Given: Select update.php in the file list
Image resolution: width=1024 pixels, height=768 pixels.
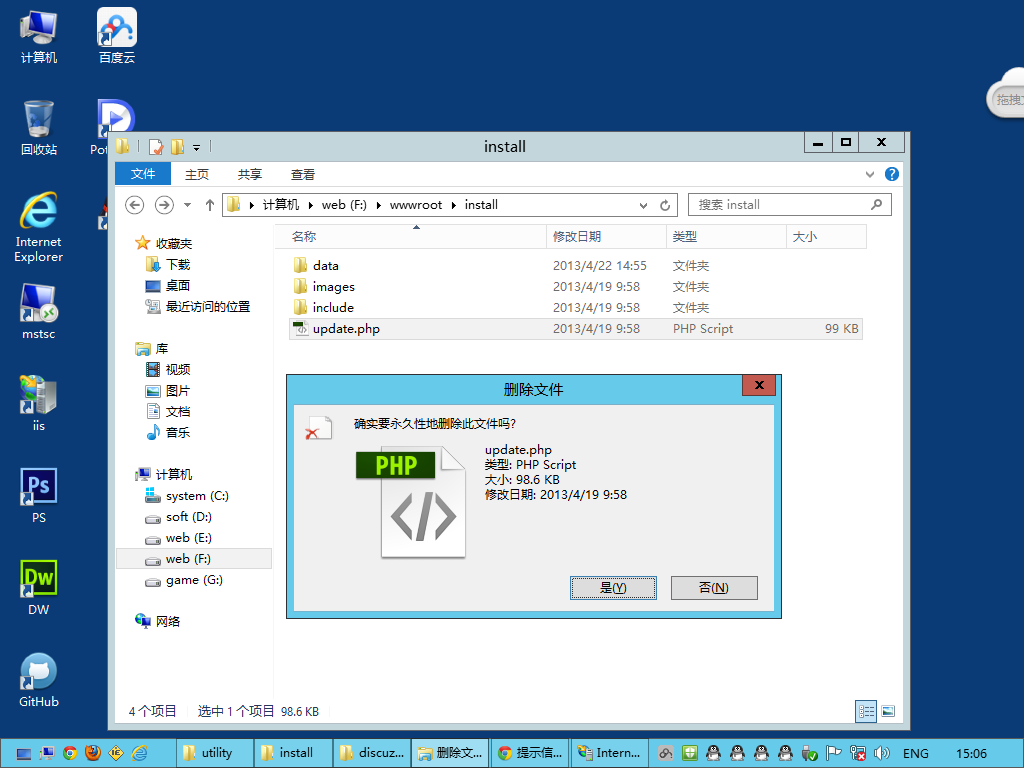Looking at the screenshot, I should [575, 328].
